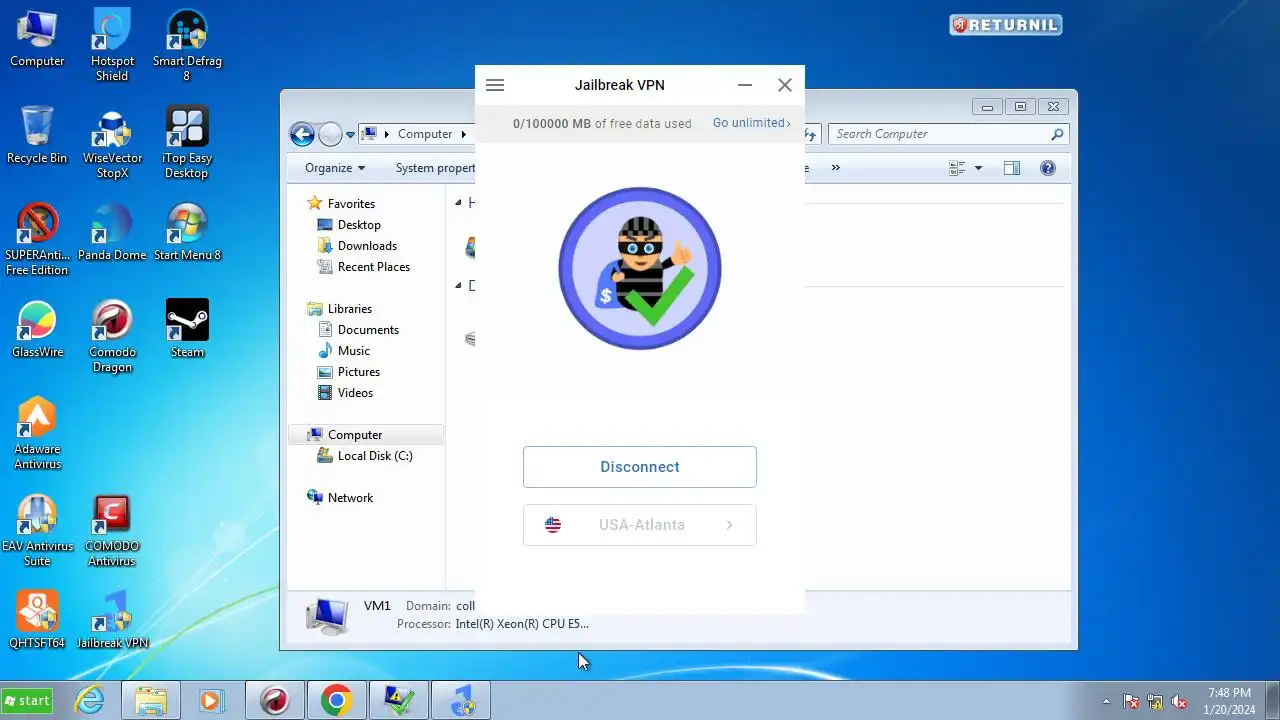Select Downloads under Favorites

coord(367,246)
